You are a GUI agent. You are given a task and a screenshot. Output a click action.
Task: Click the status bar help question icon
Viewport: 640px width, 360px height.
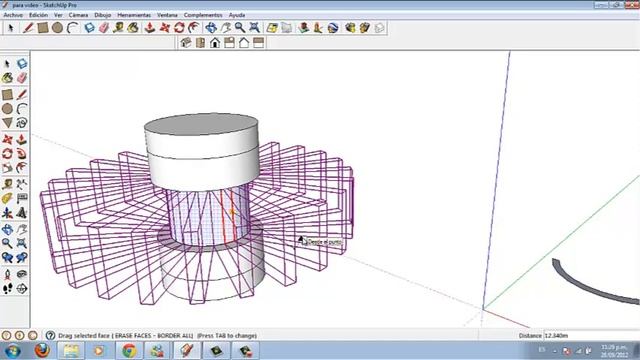click(x=50, y=336)
